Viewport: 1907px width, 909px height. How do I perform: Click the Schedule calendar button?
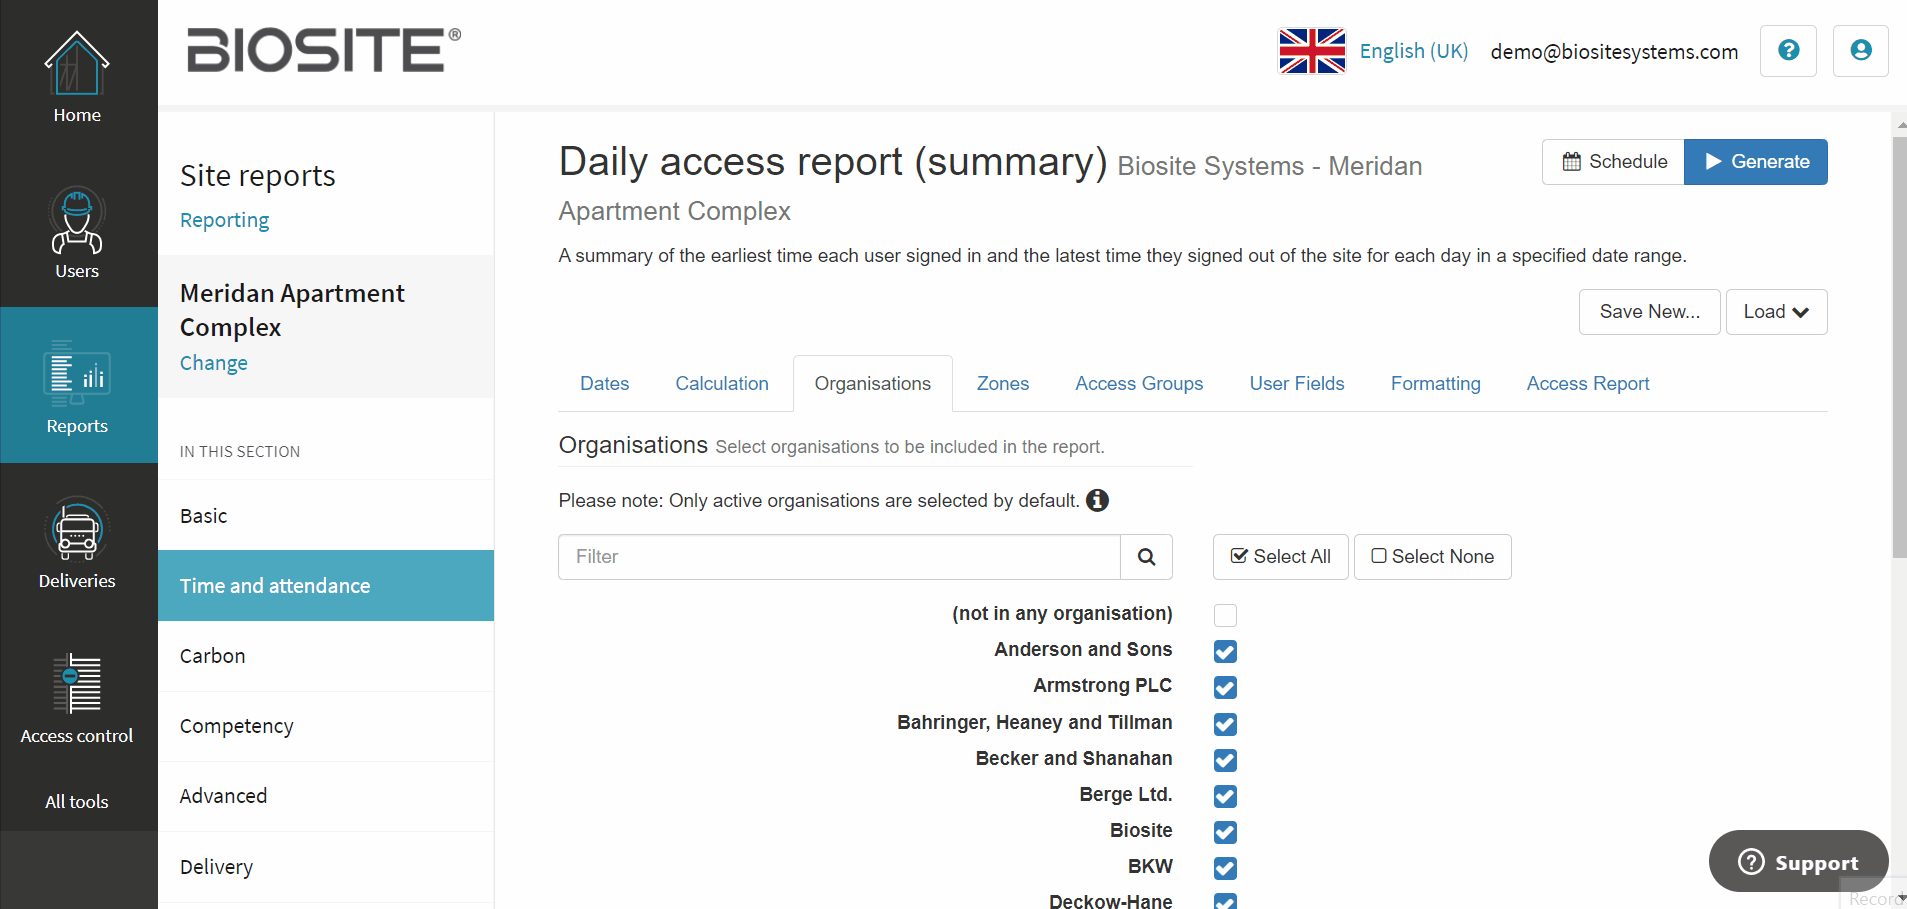tap(1613, 162)
